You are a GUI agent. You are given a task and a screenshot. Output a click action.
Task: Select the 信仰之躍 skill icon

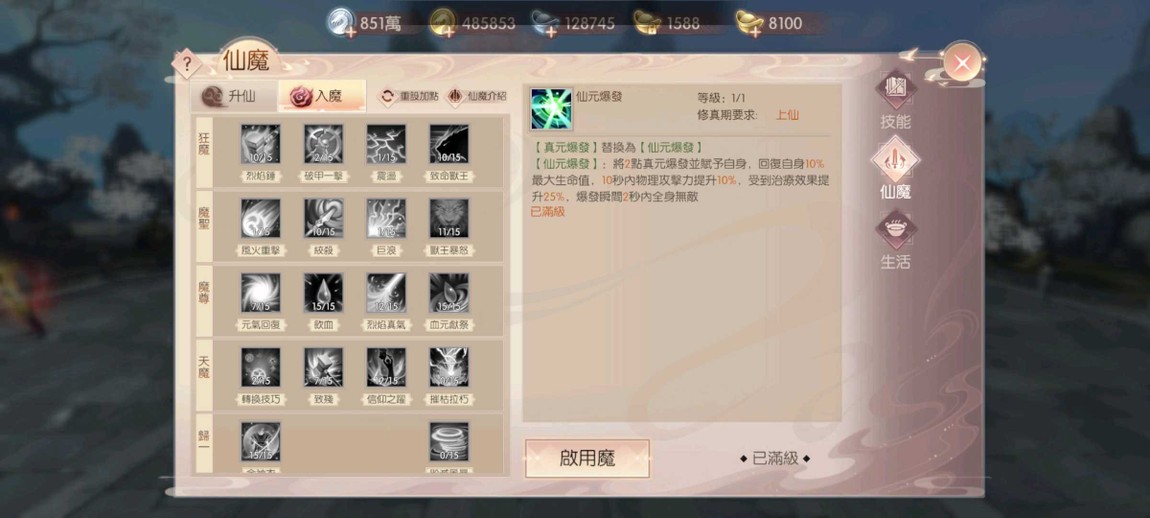[x=386, y=367]
